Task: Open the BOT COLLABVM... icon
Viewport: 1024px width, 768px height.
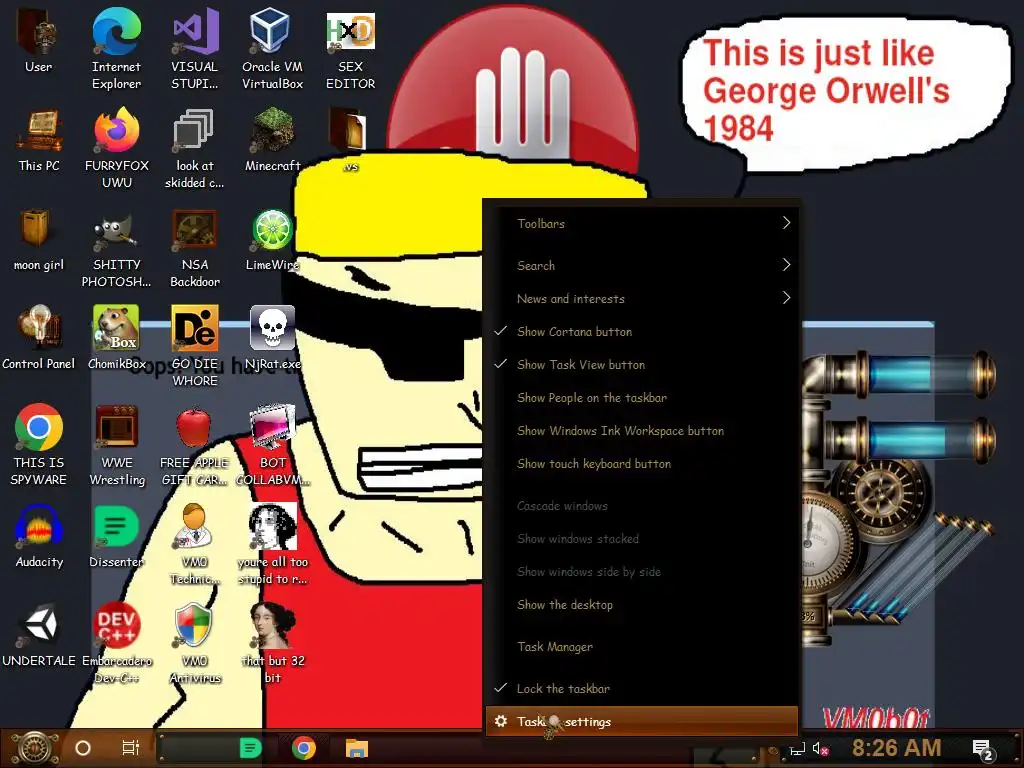Action: pos(272,444)
